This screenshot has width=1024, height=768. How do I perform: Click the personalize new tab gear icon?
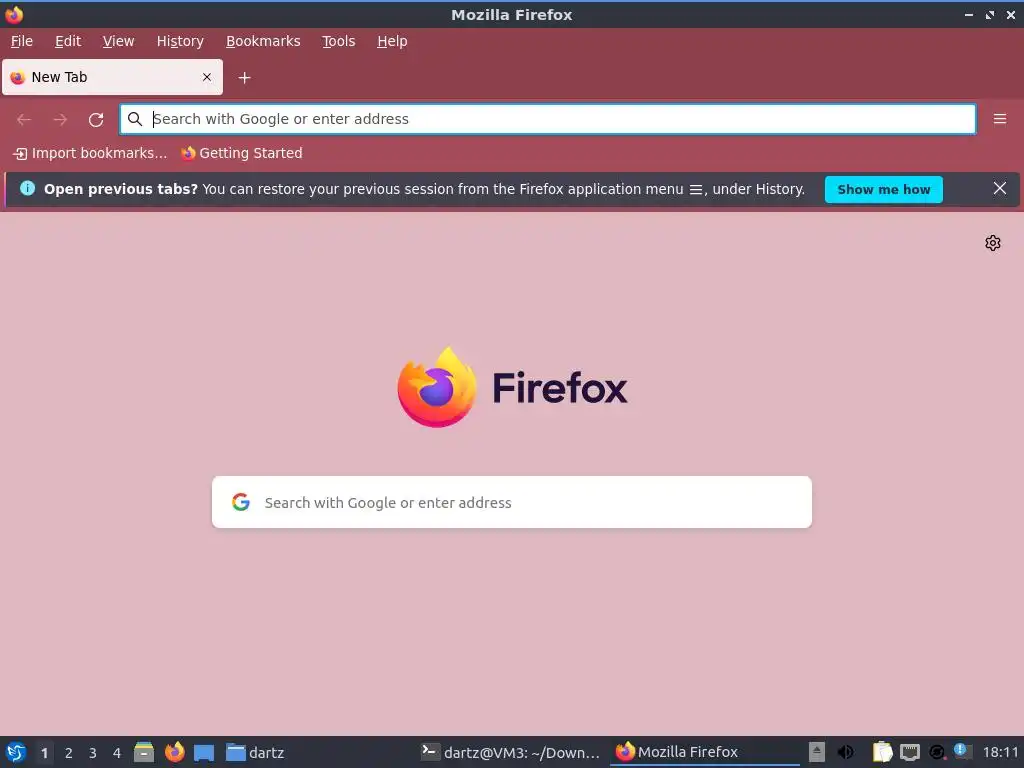click(x=993, y=243)
